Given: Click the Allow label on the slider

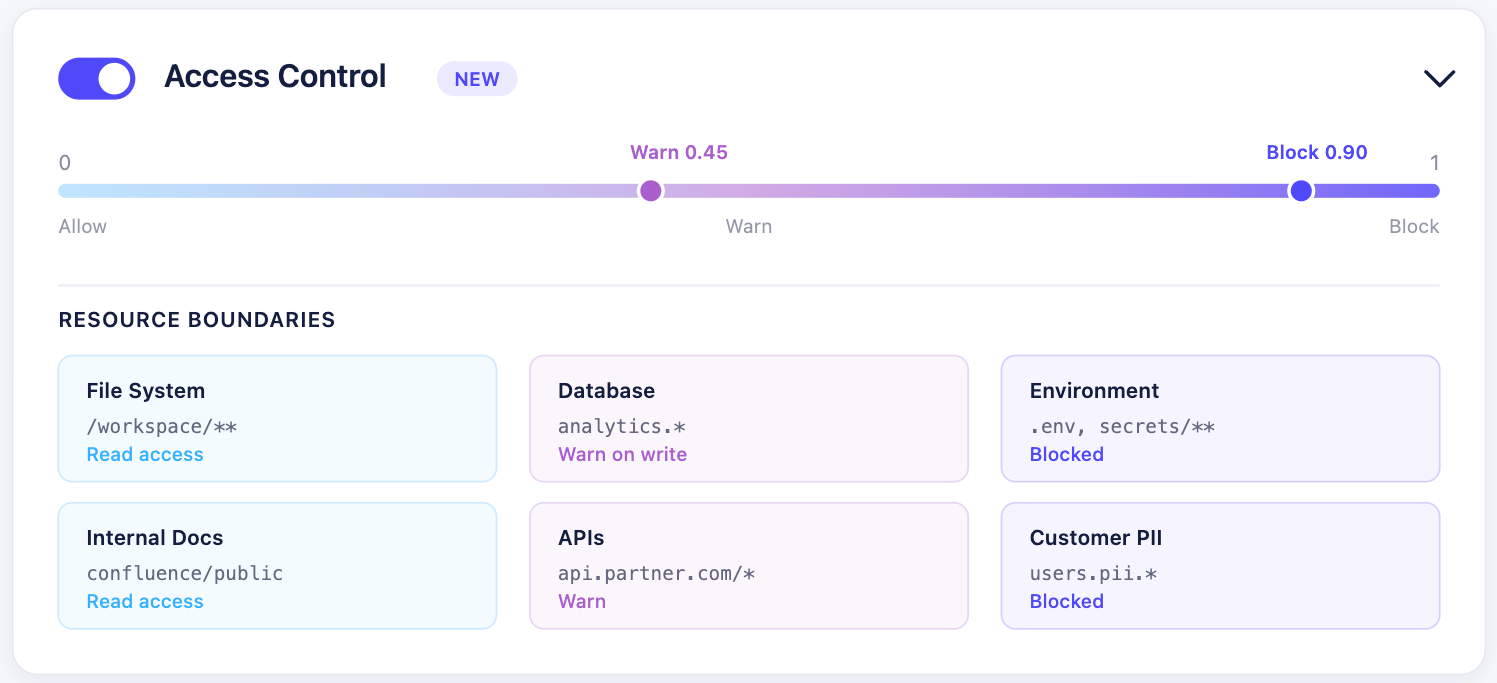Looking at the screenshot, I should point(82,226).
